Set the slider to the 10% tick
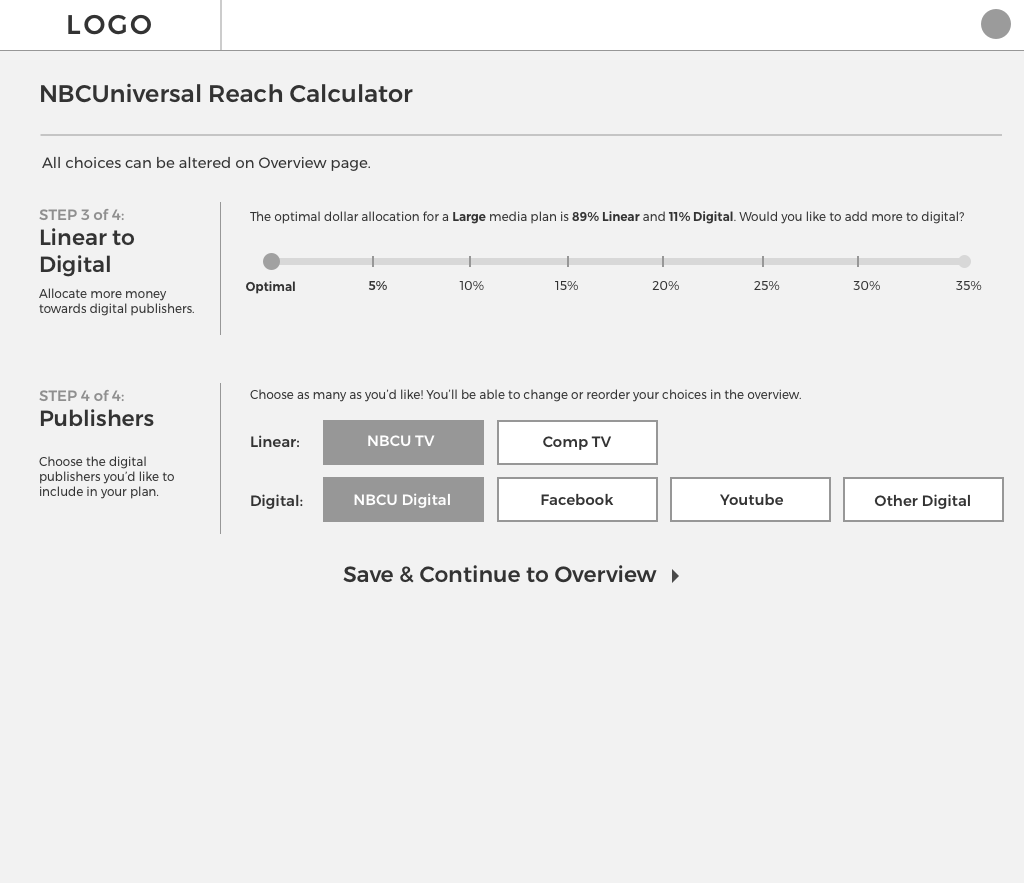The height and width of the screenshot is (883, 1024). [470, 261]
